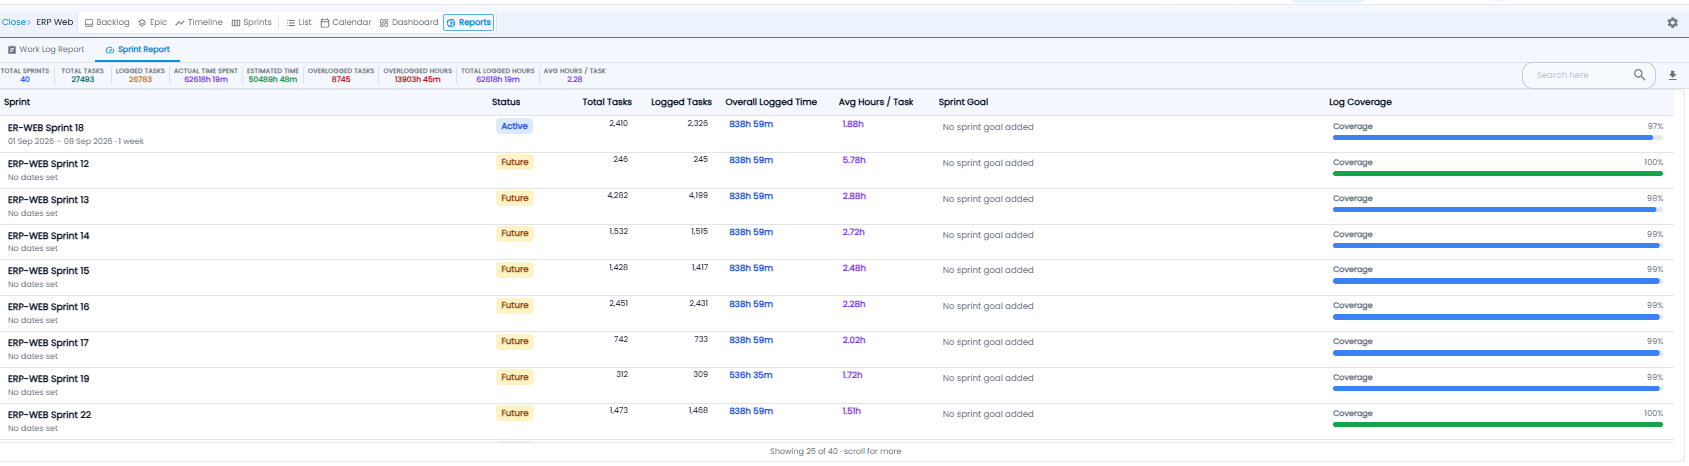Click the Sprint Goal column header

coord(963,102)
